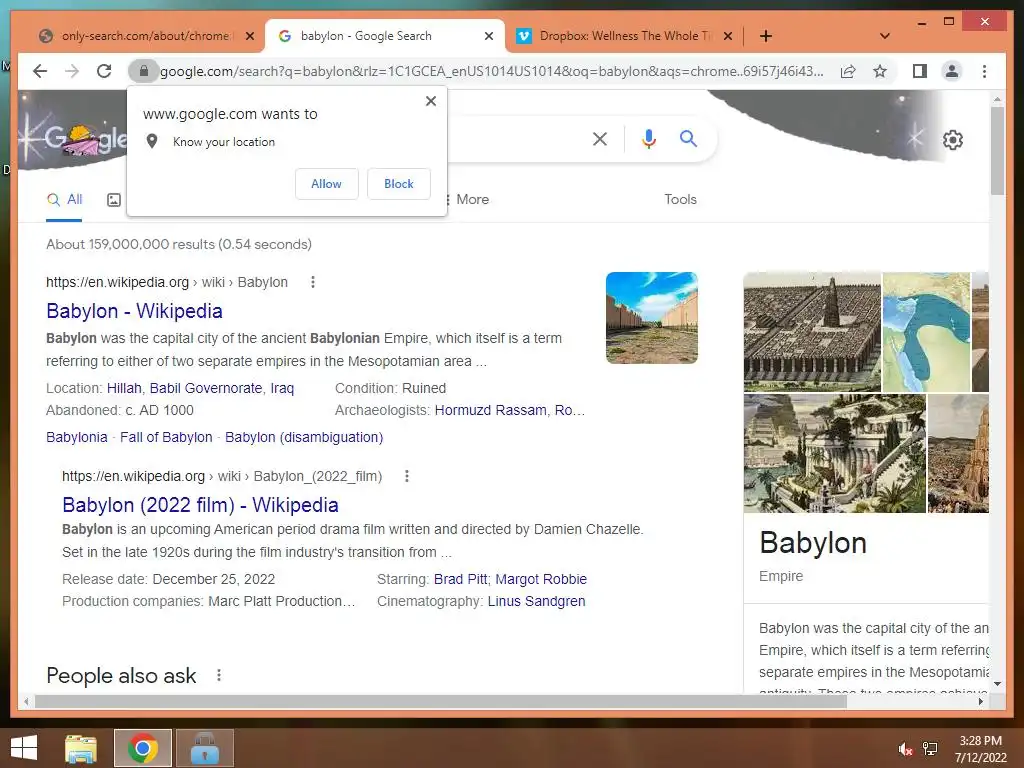The image size is (1024, 768).
Task: Click the Chrome taskbar icon
Action: point(143,748)
